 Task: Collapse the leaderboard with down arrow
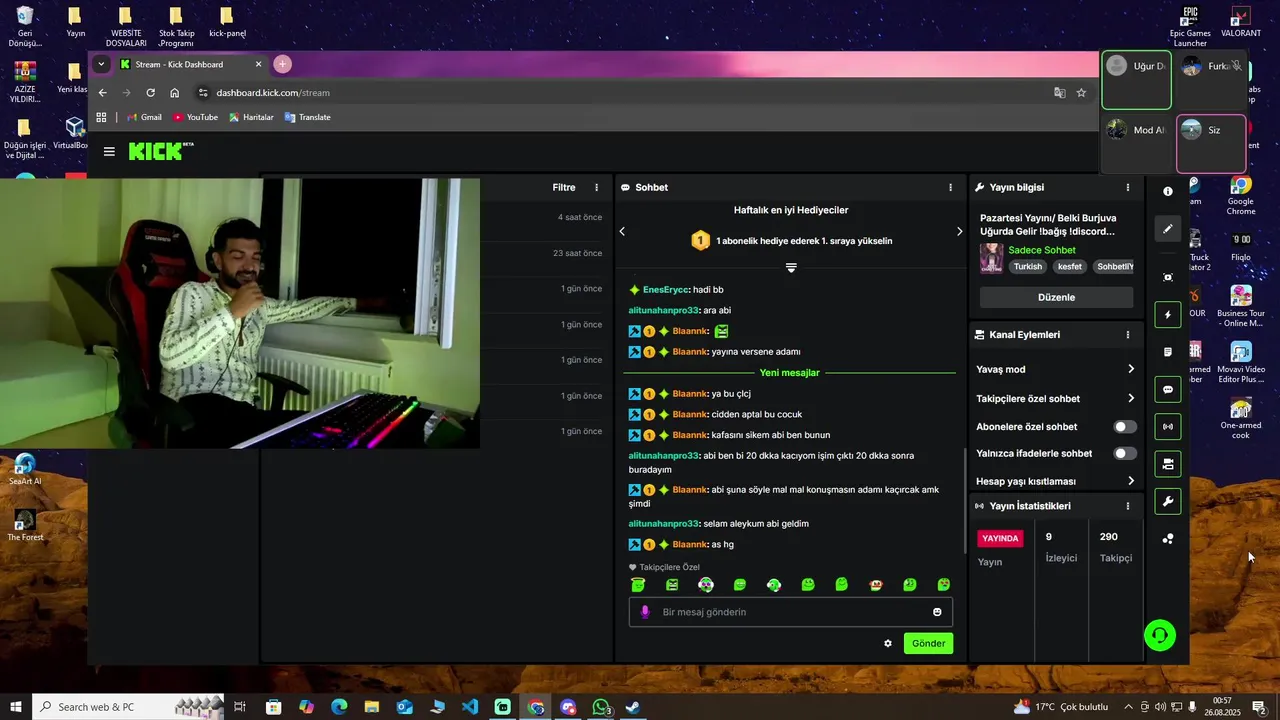[x=791, y=268]
